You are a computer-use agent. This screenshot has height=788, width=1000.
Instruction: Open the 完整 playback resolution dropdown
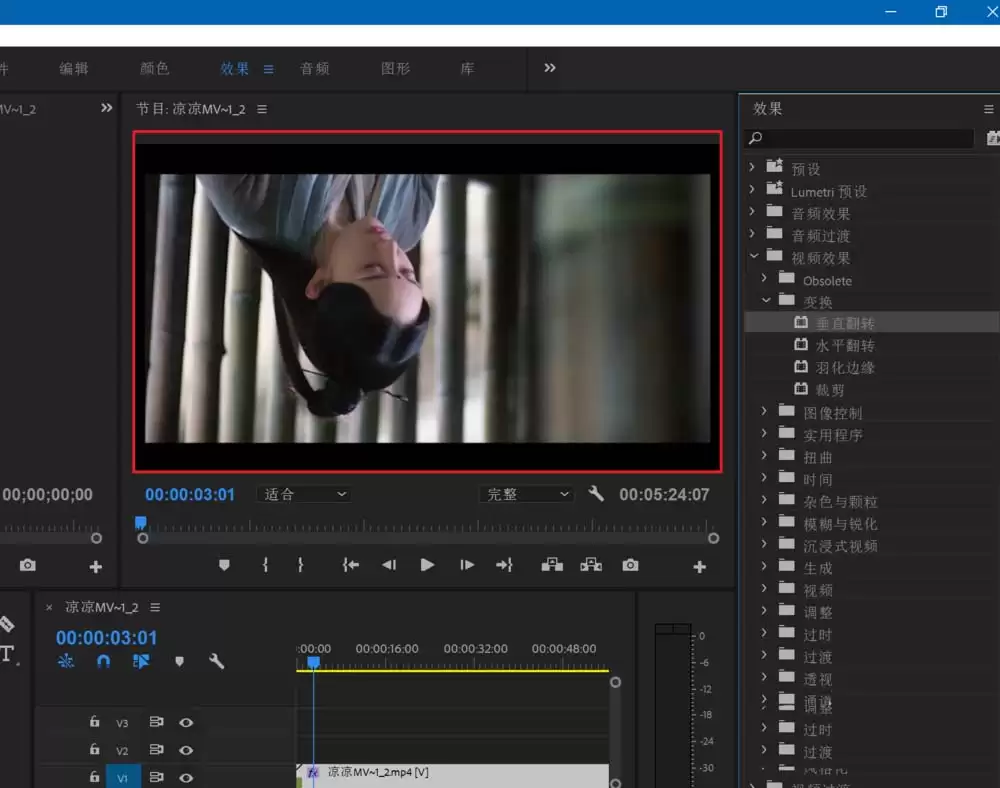[x=526, y=493]
